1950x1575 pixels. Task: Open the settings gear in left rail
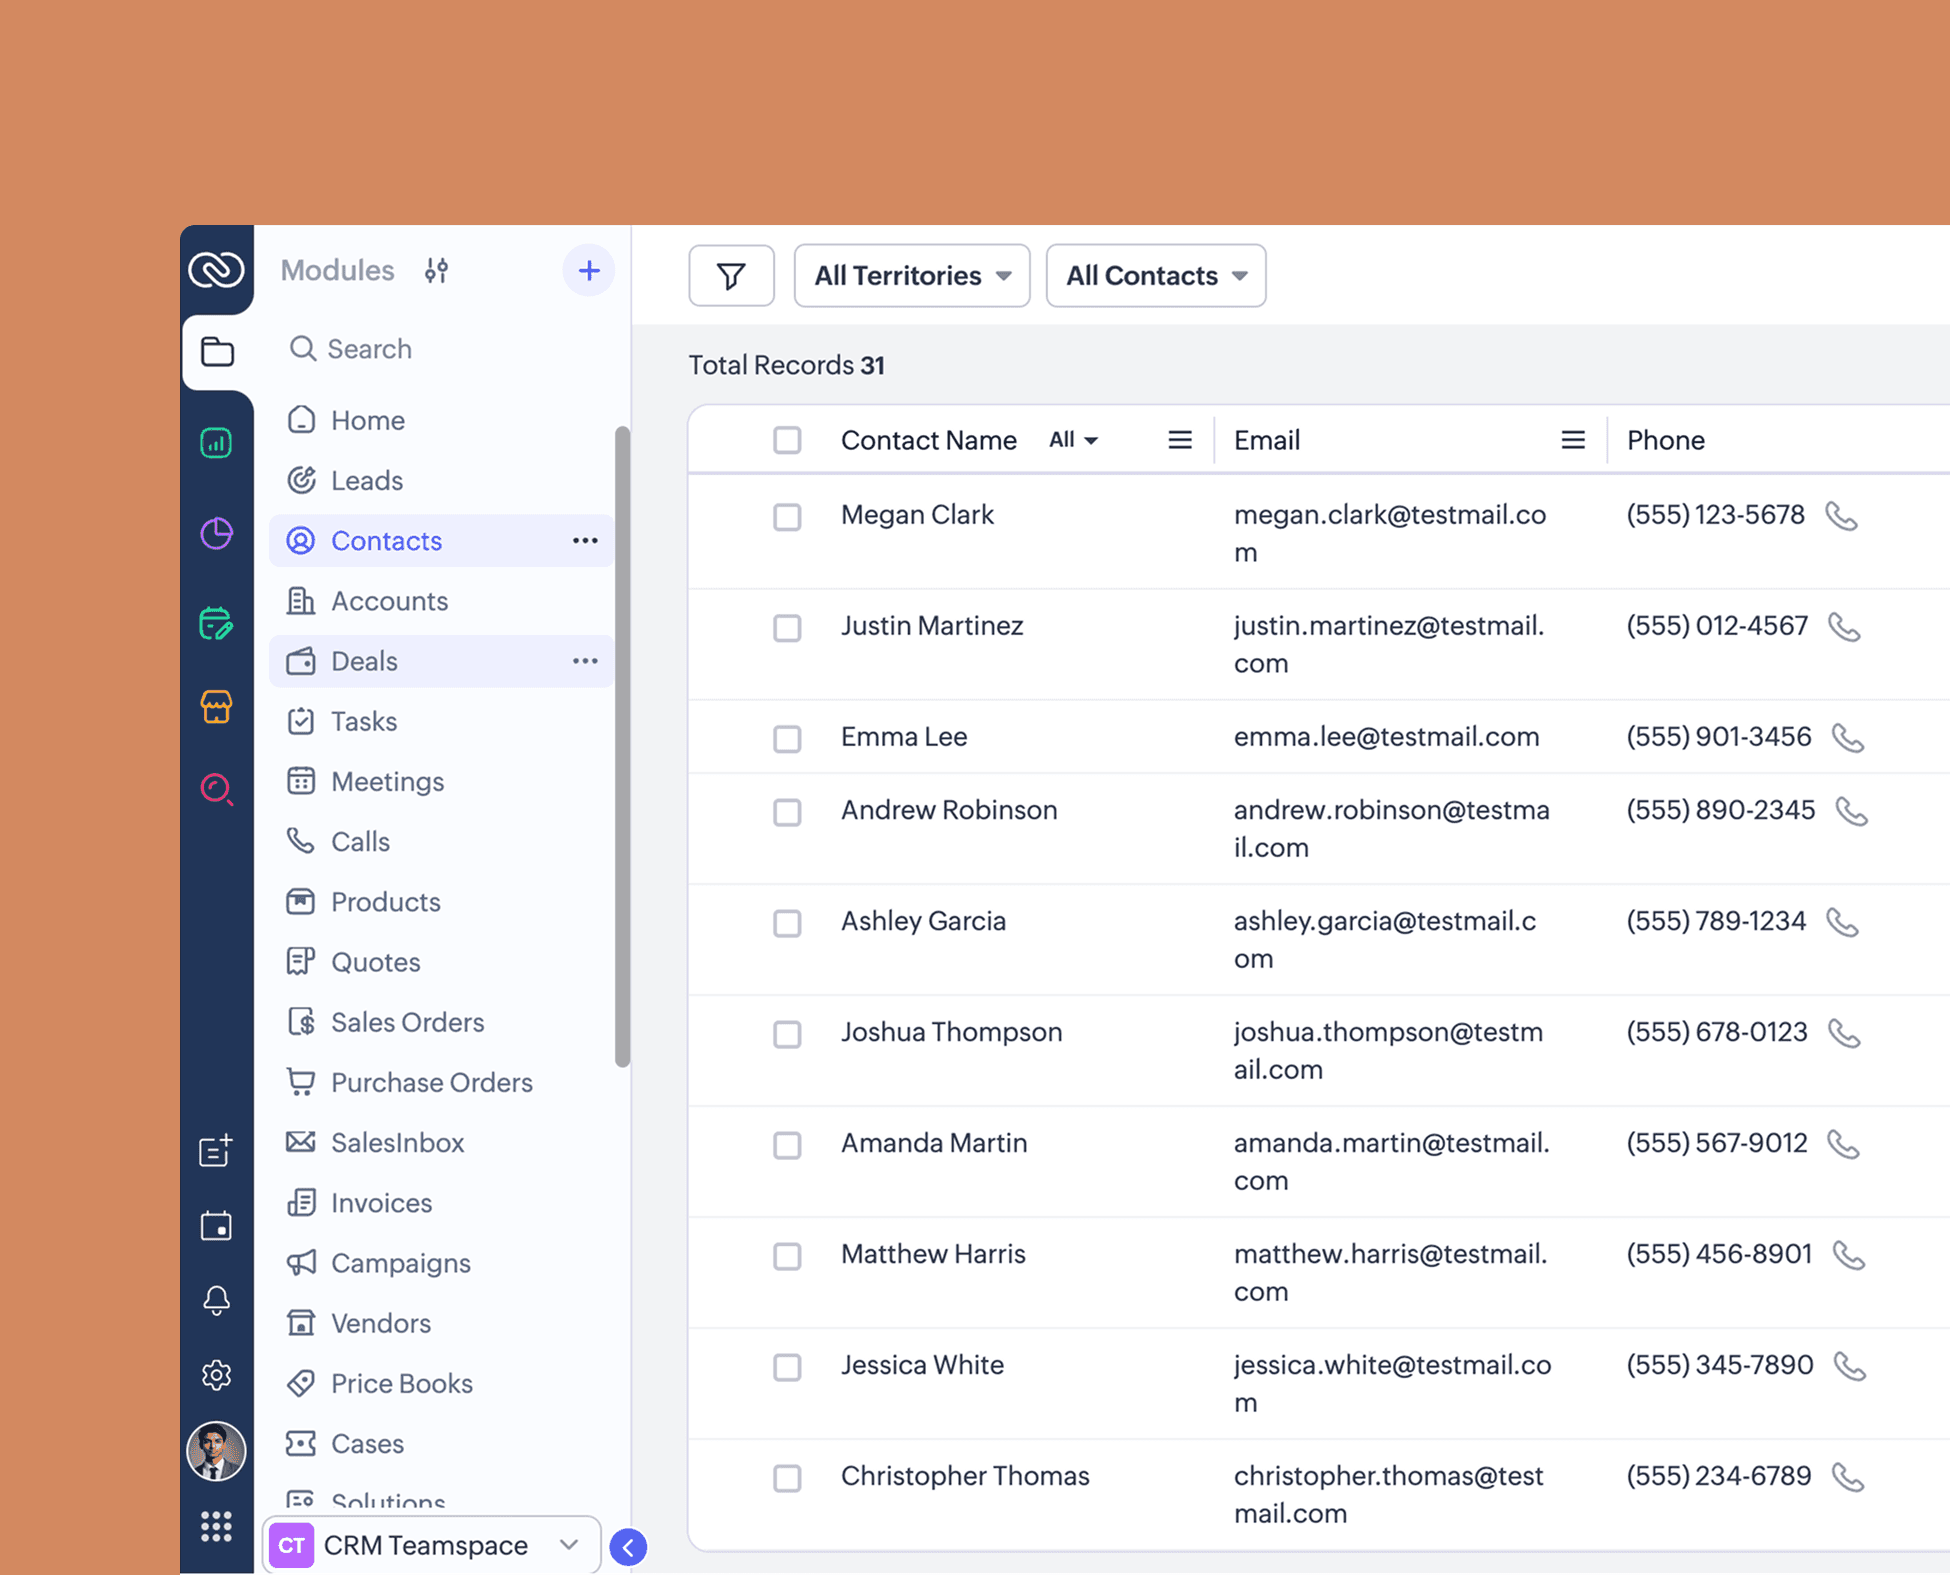point(216,1375)
